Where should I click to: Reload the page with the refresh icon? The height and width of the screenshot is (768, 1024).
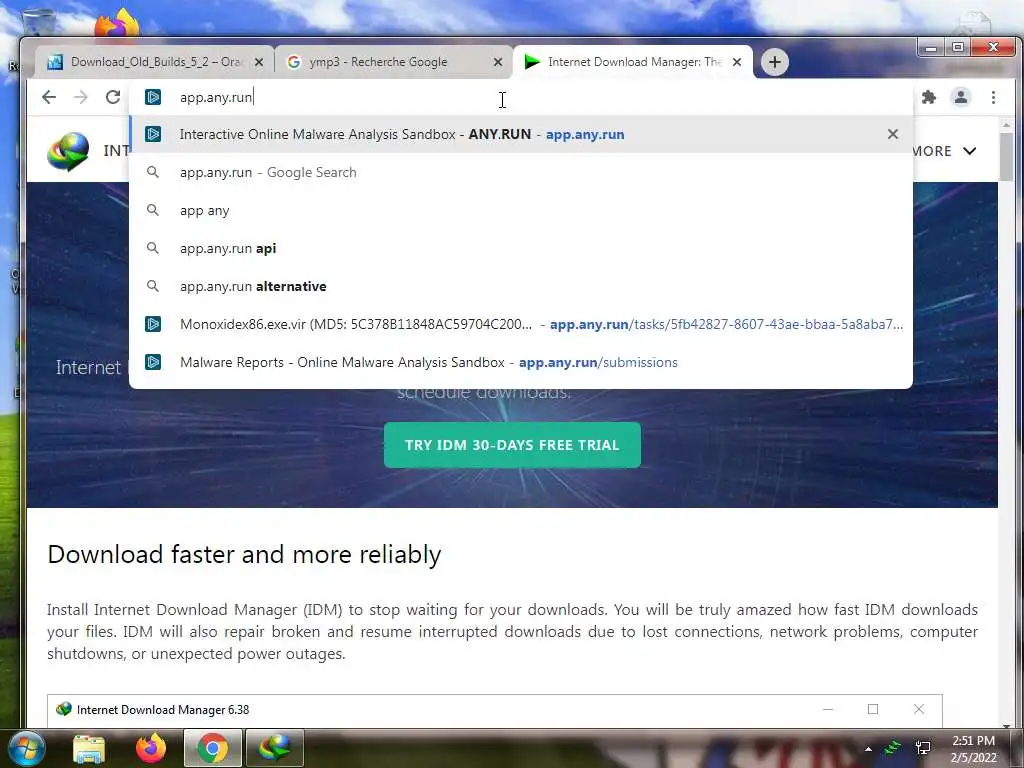(x=113, y=97)
